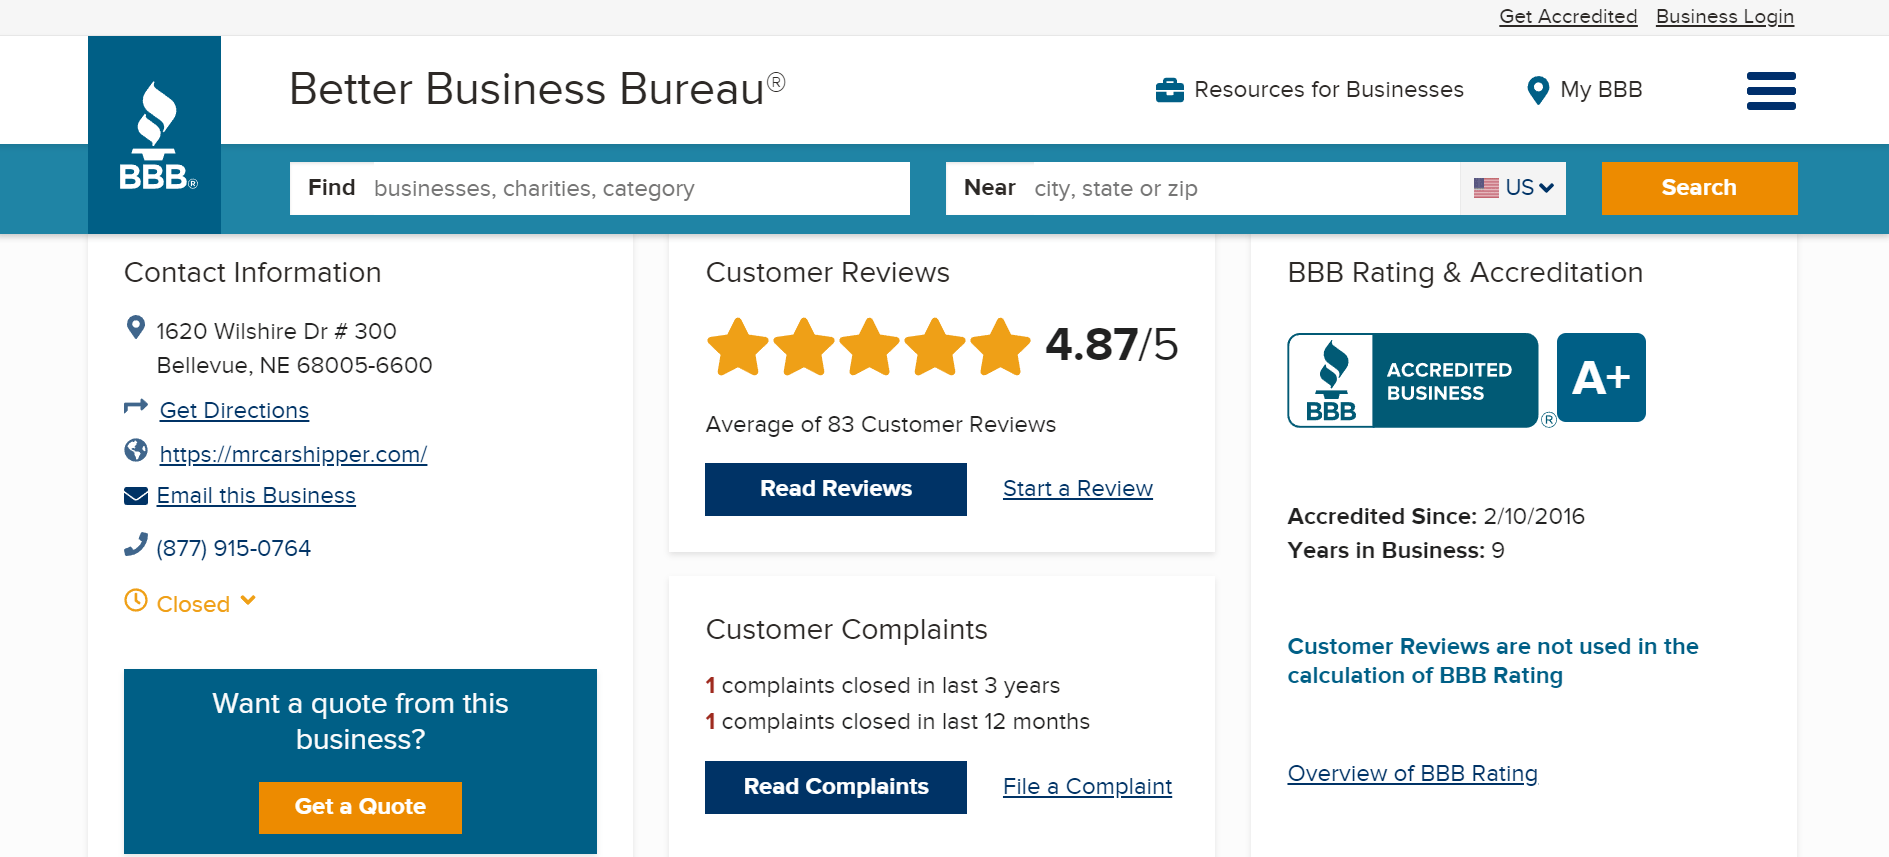Screen dimensions: 1889x857
Task: Click the briefcase icon beside Resources
Action: coord(1169,90)
